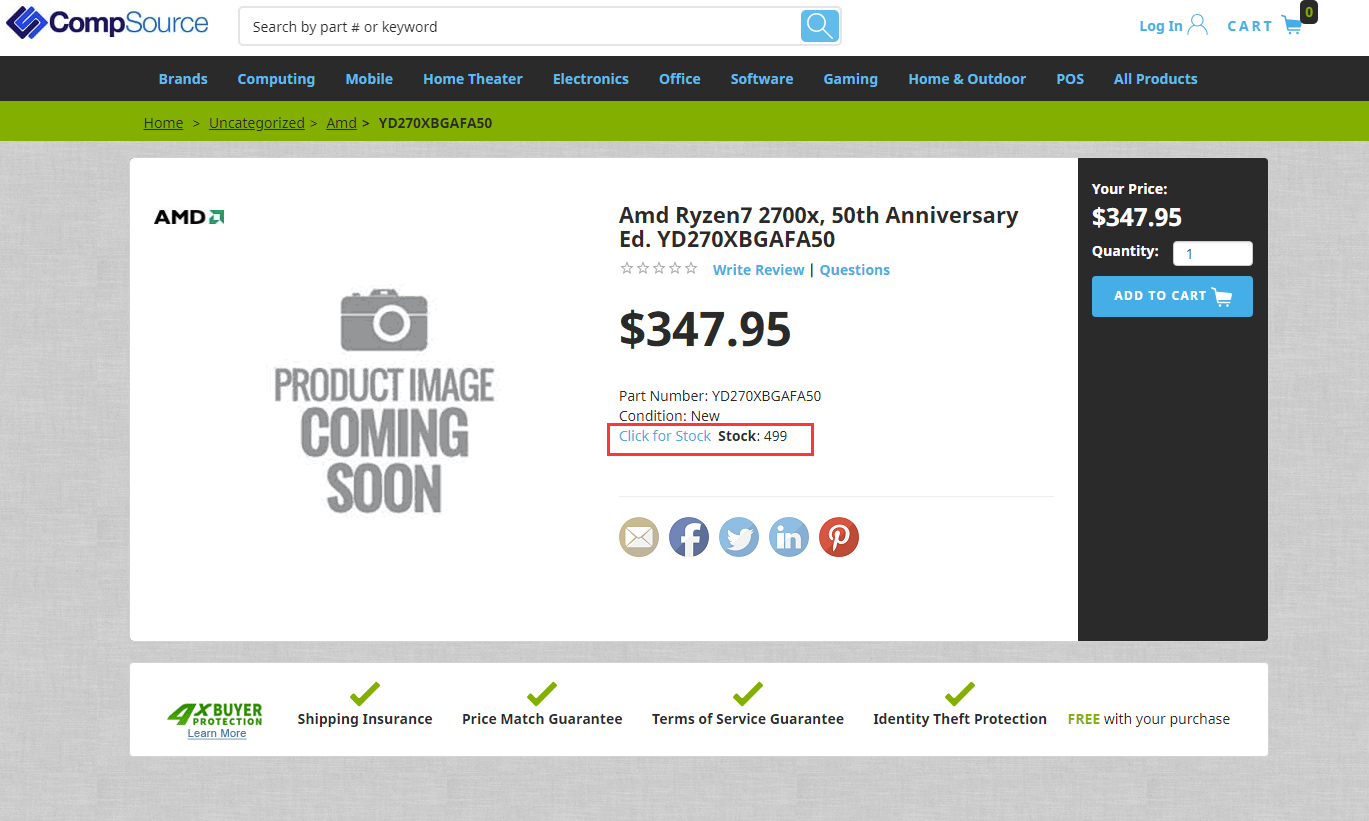
Task: Pin product on Pinterest
Action: click(839, 538)
